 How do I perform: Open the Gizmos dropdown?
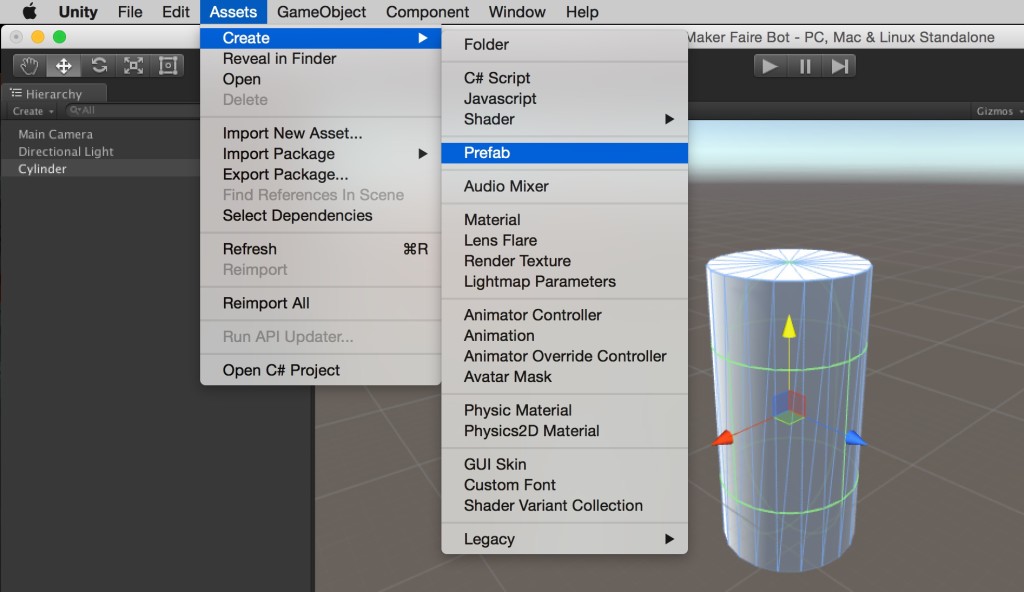(994, 111)
